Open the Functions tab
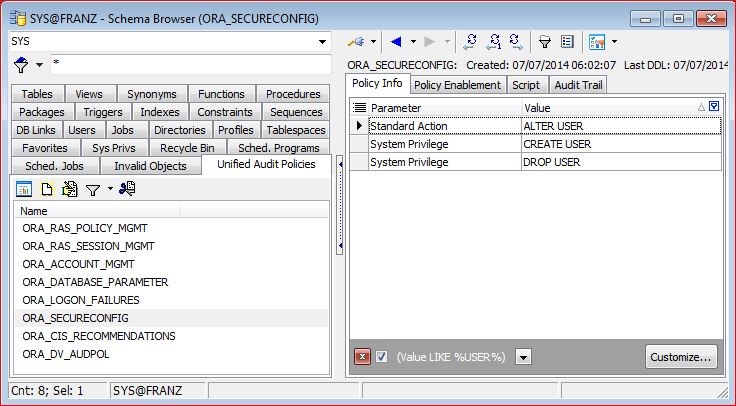The height and width of the screenshot is (406, 736). pyautogui.click(x=221, y=94)
